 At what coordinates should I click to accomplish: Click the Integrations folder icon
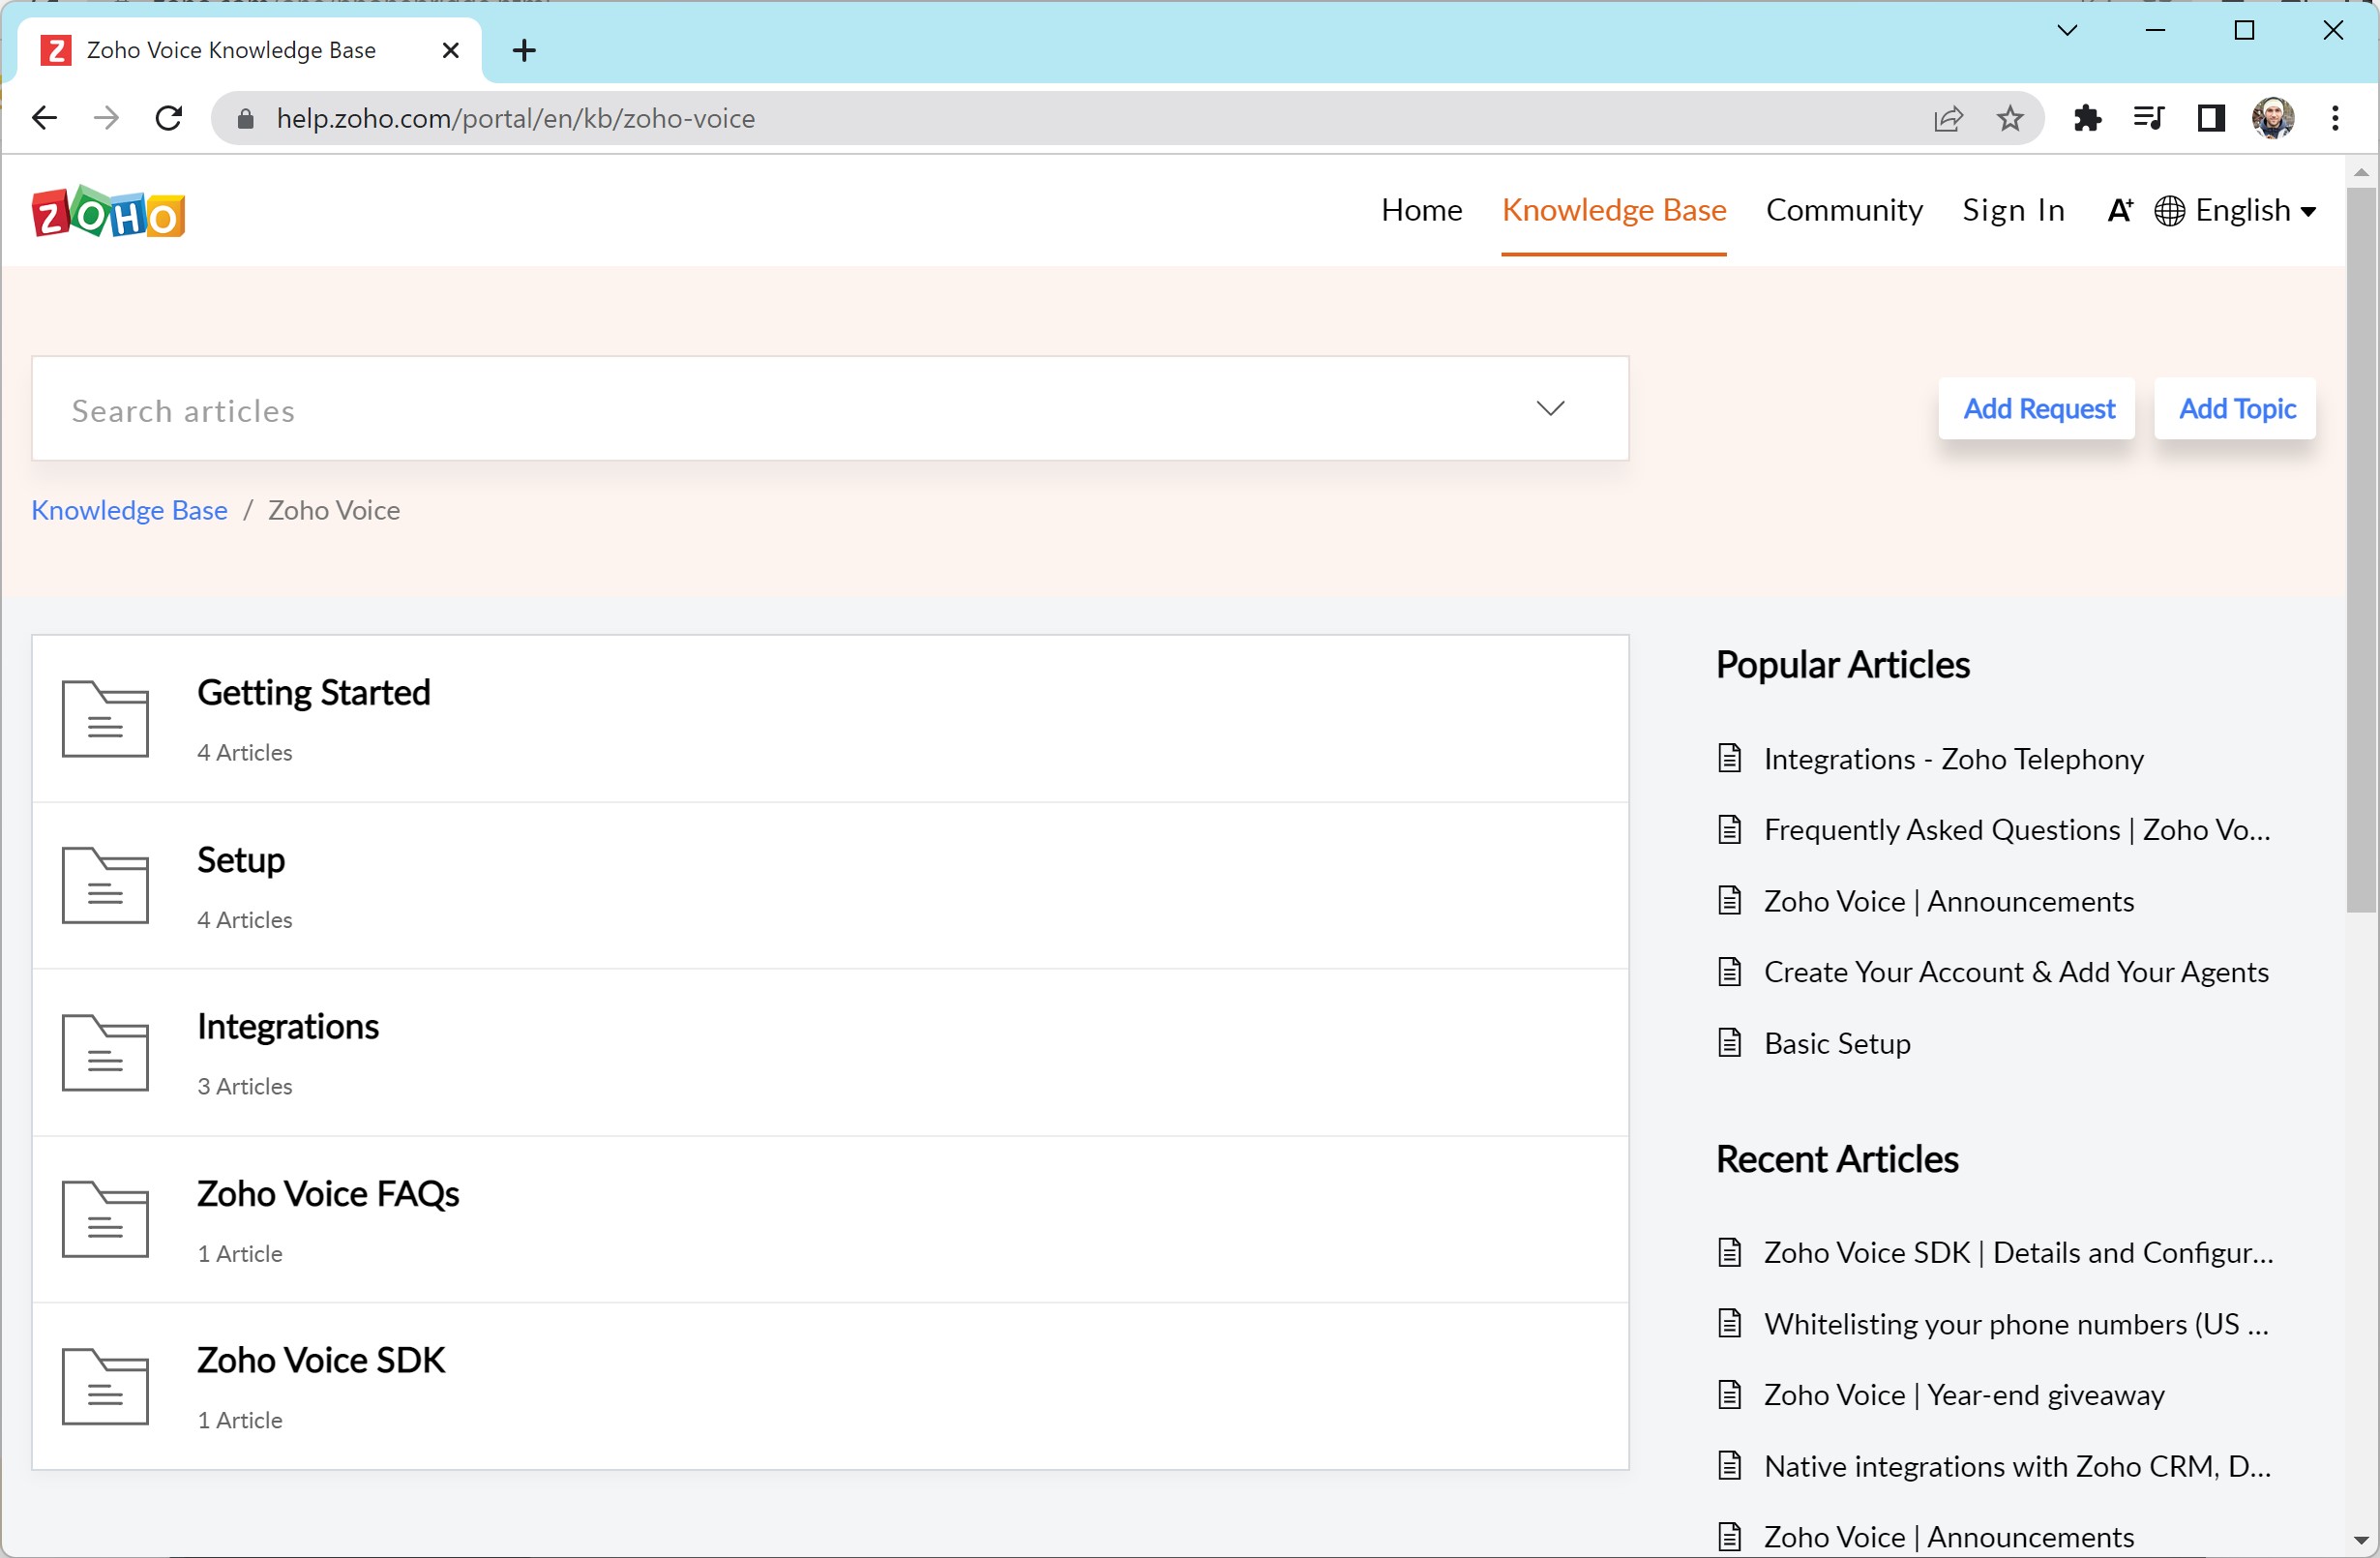pos(106,1052)
